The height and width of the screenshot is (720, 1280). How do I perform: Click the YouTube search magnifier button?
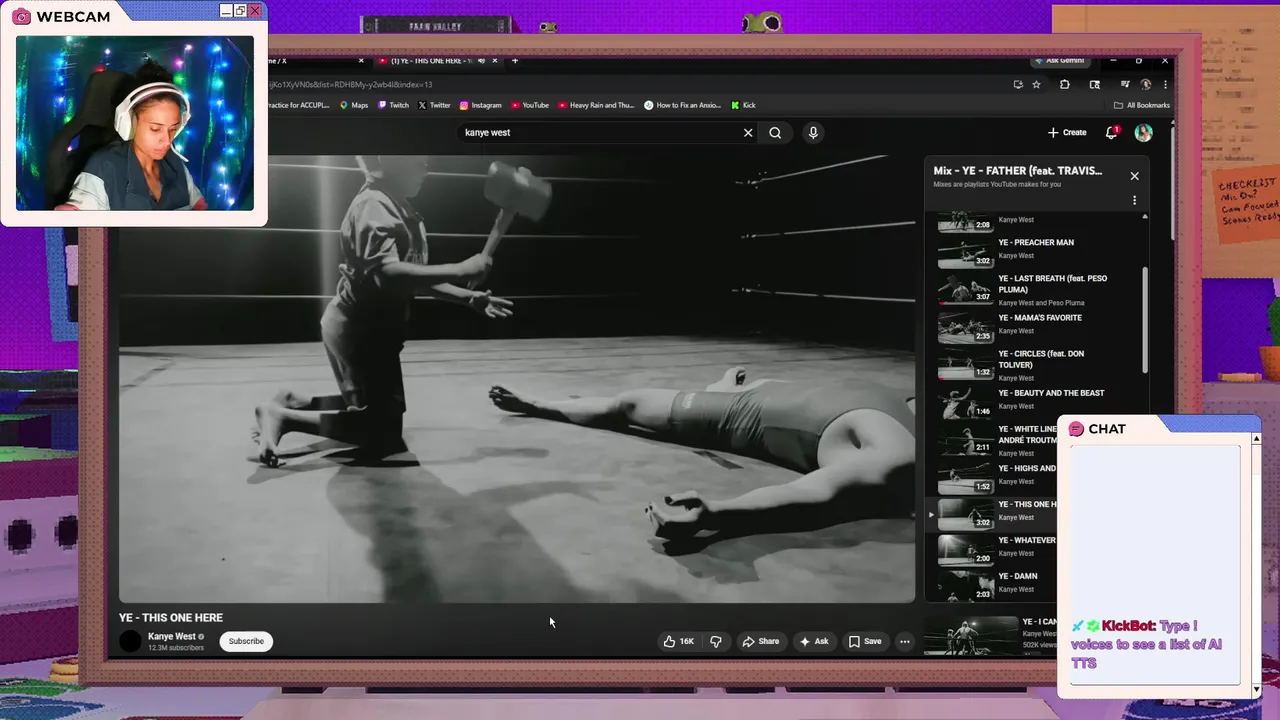775,132
